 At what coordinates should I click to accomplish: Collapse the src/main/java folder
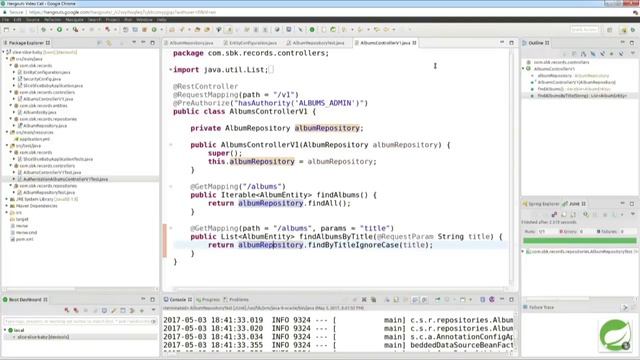pyautogui.click(x=7, y=59)
